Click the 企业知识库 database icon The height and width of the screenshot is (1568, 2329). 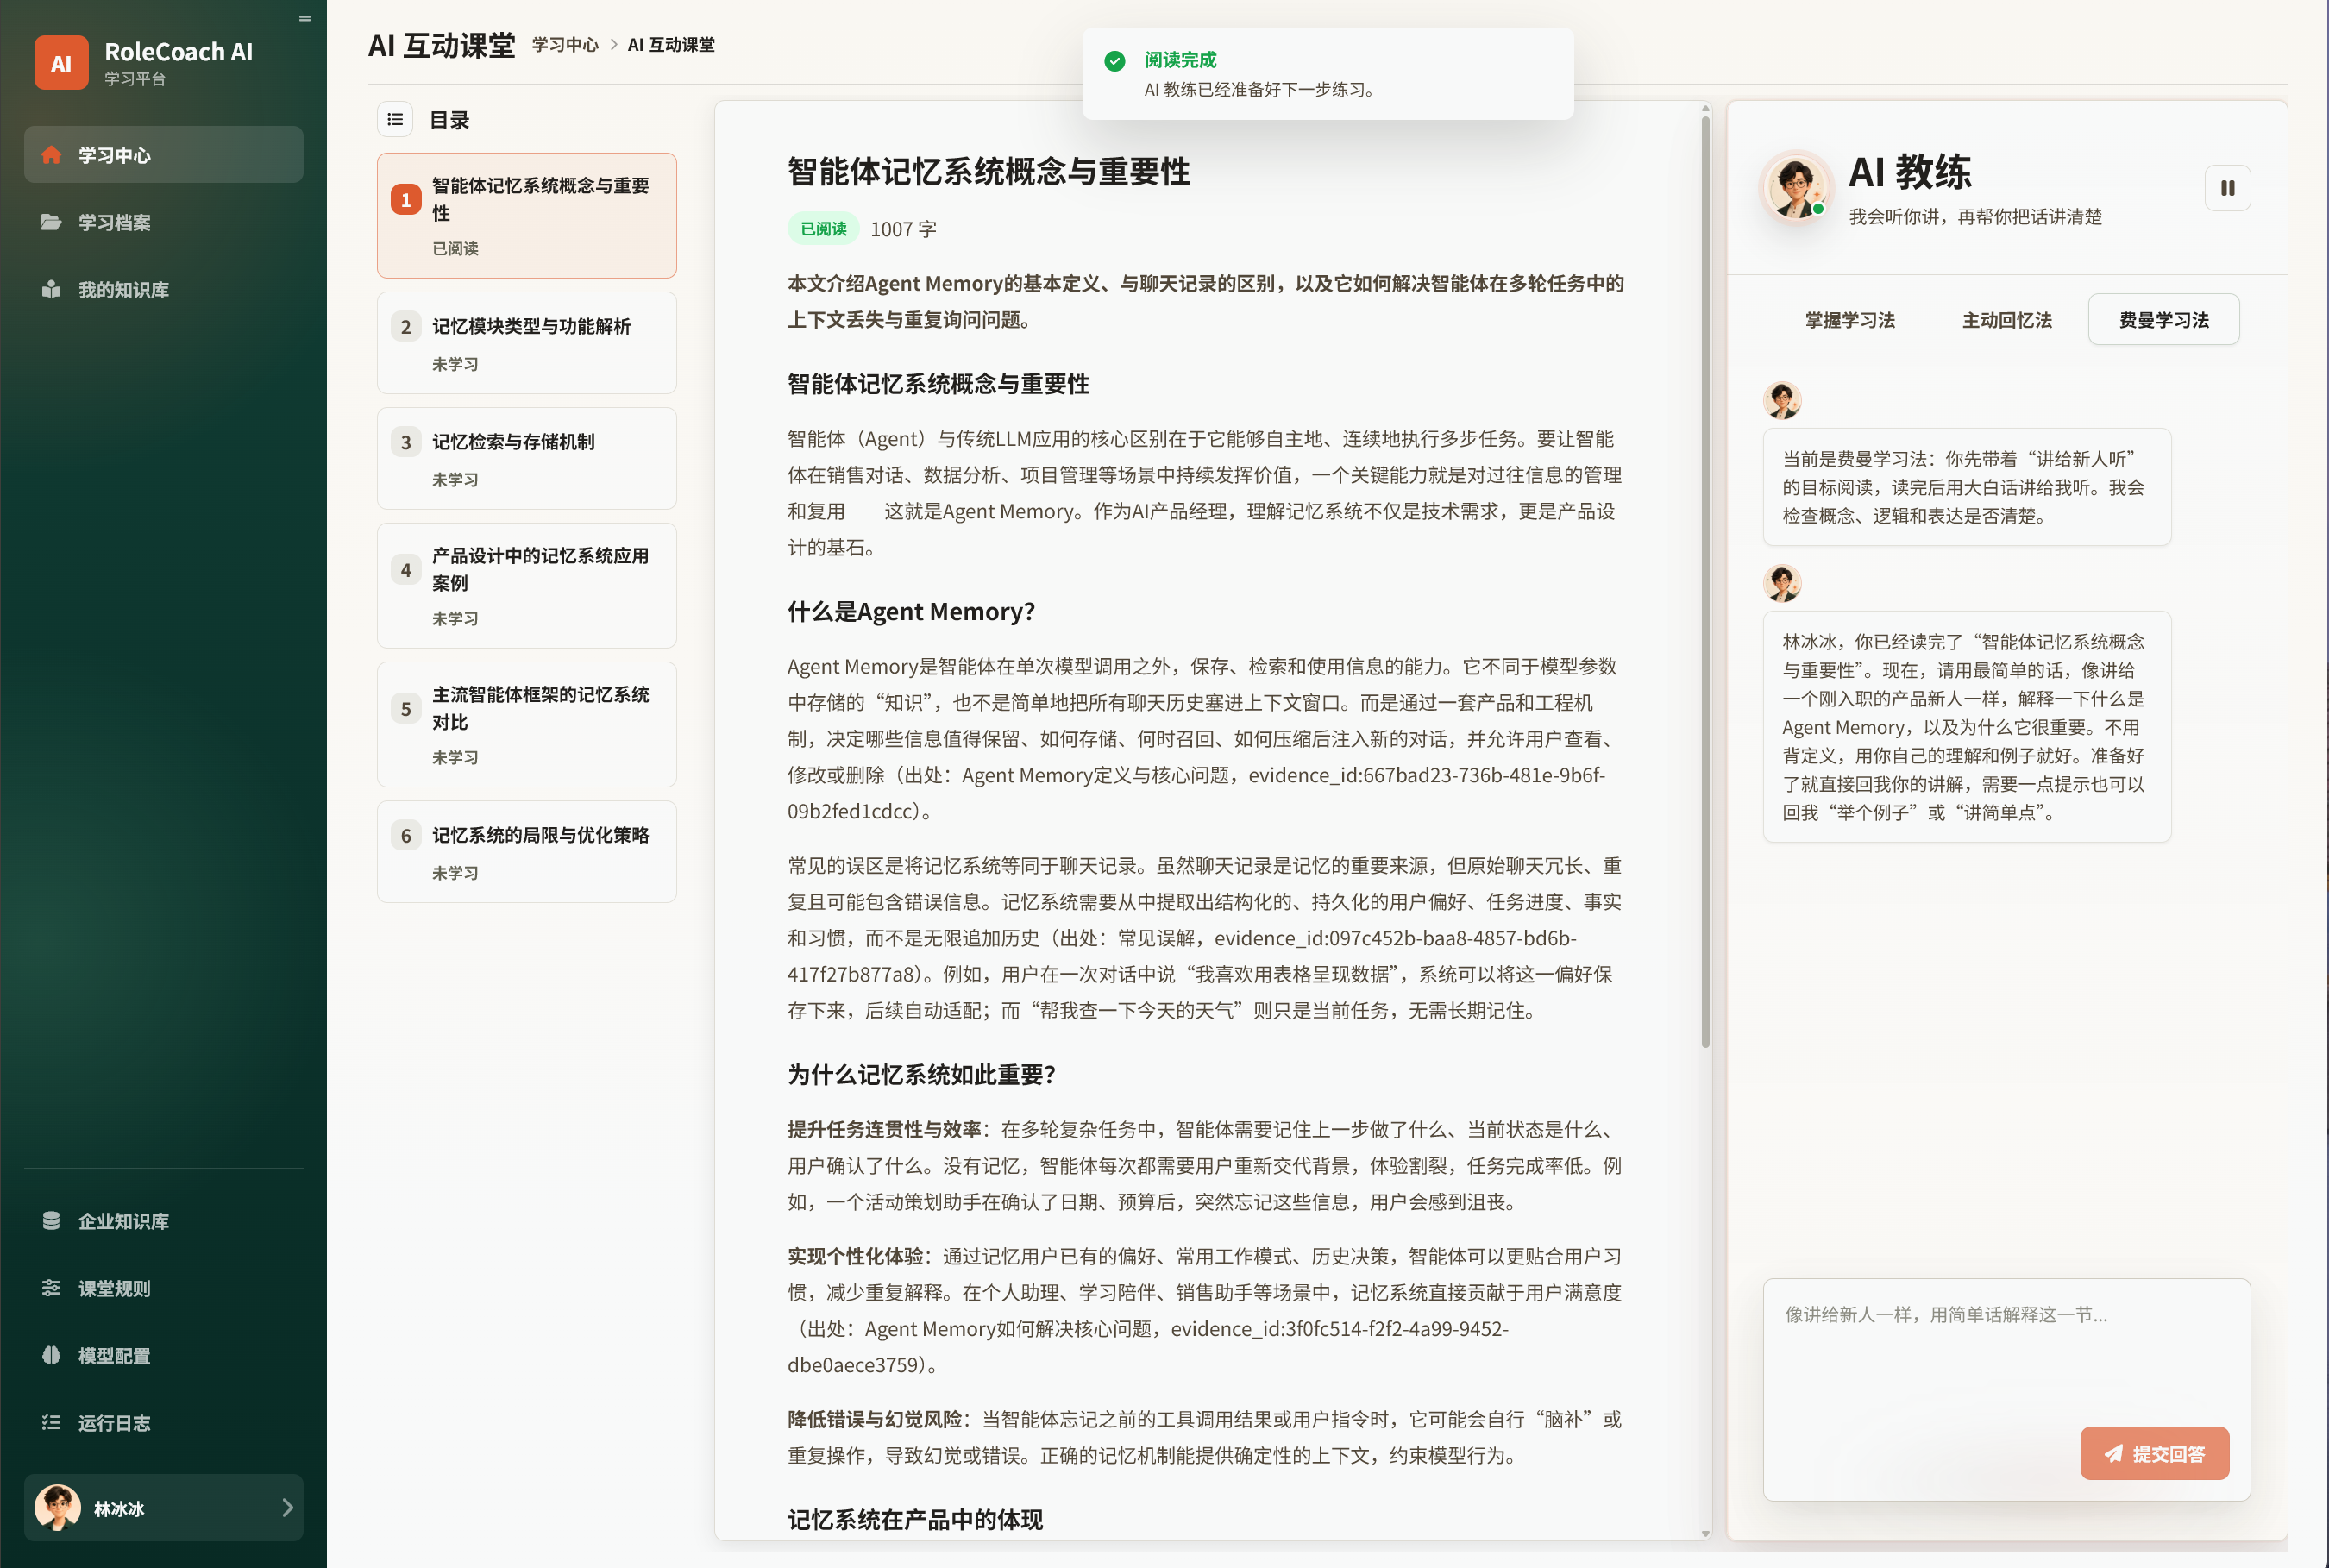point(51,1221)
